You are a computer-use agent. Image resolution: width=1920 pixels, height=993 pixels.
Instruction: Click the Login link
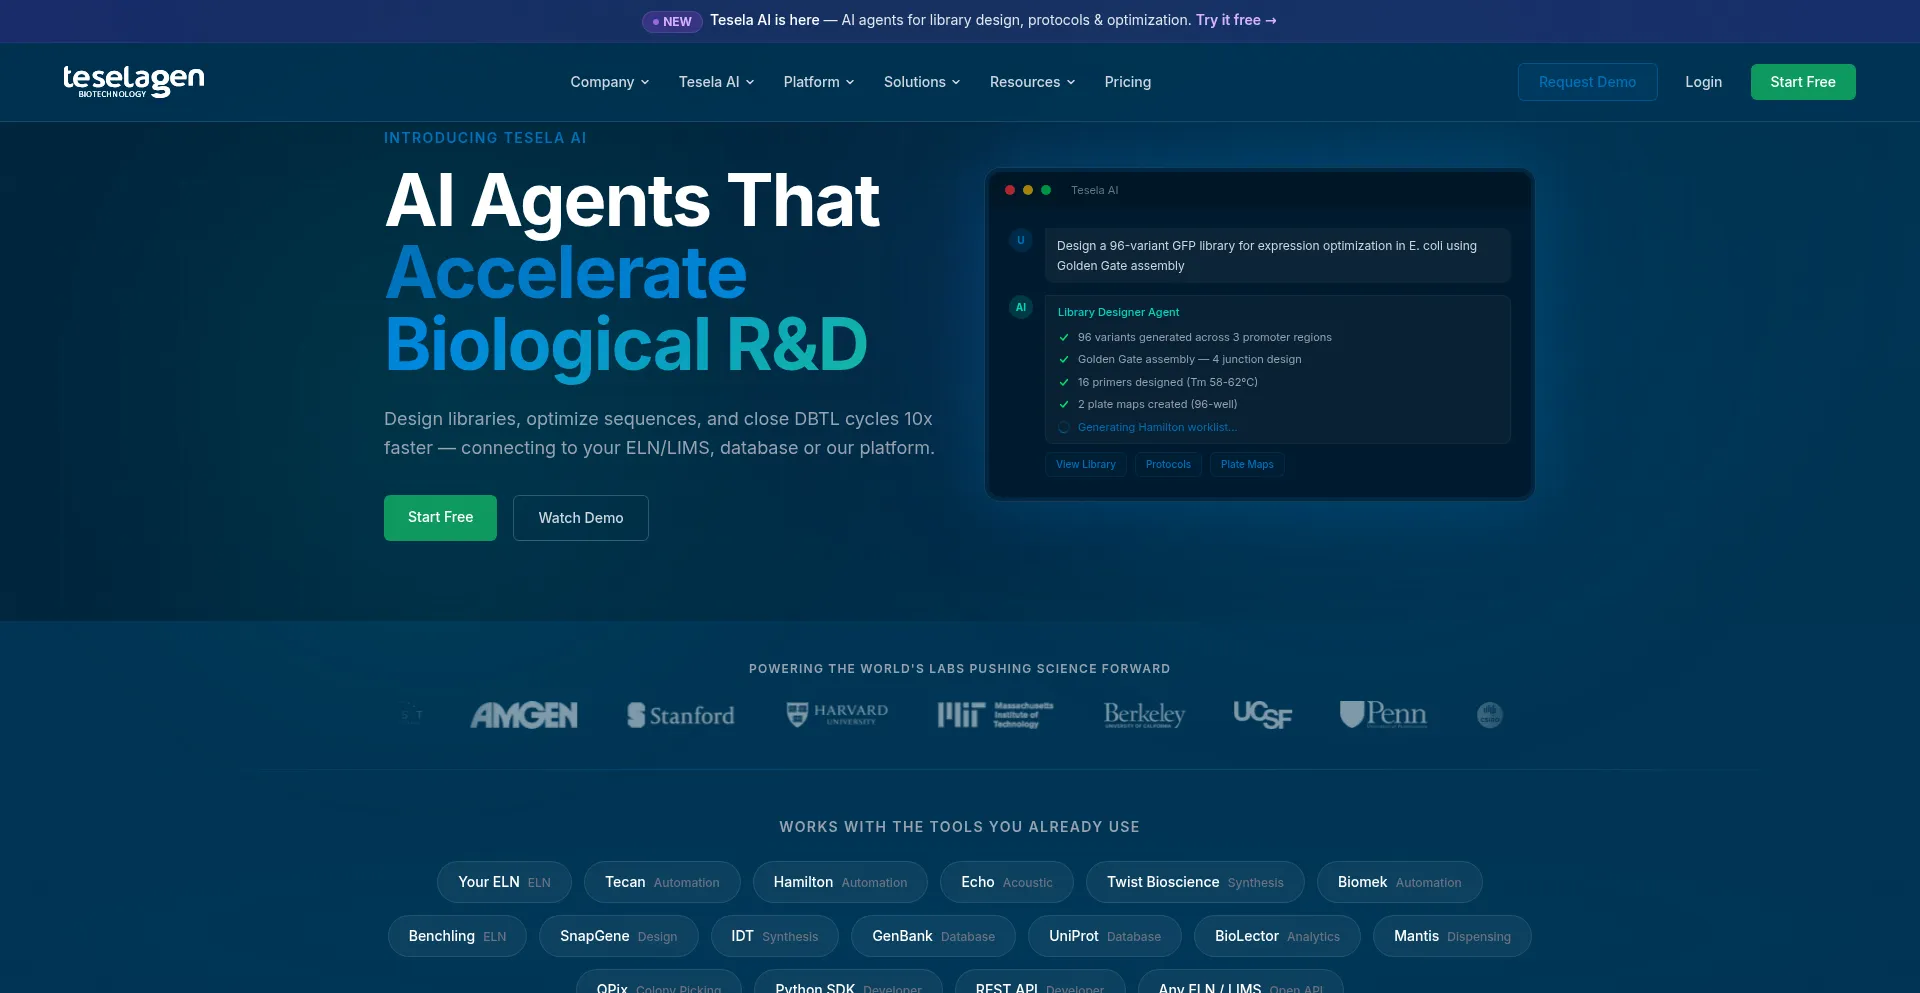tap(1703, 82)
